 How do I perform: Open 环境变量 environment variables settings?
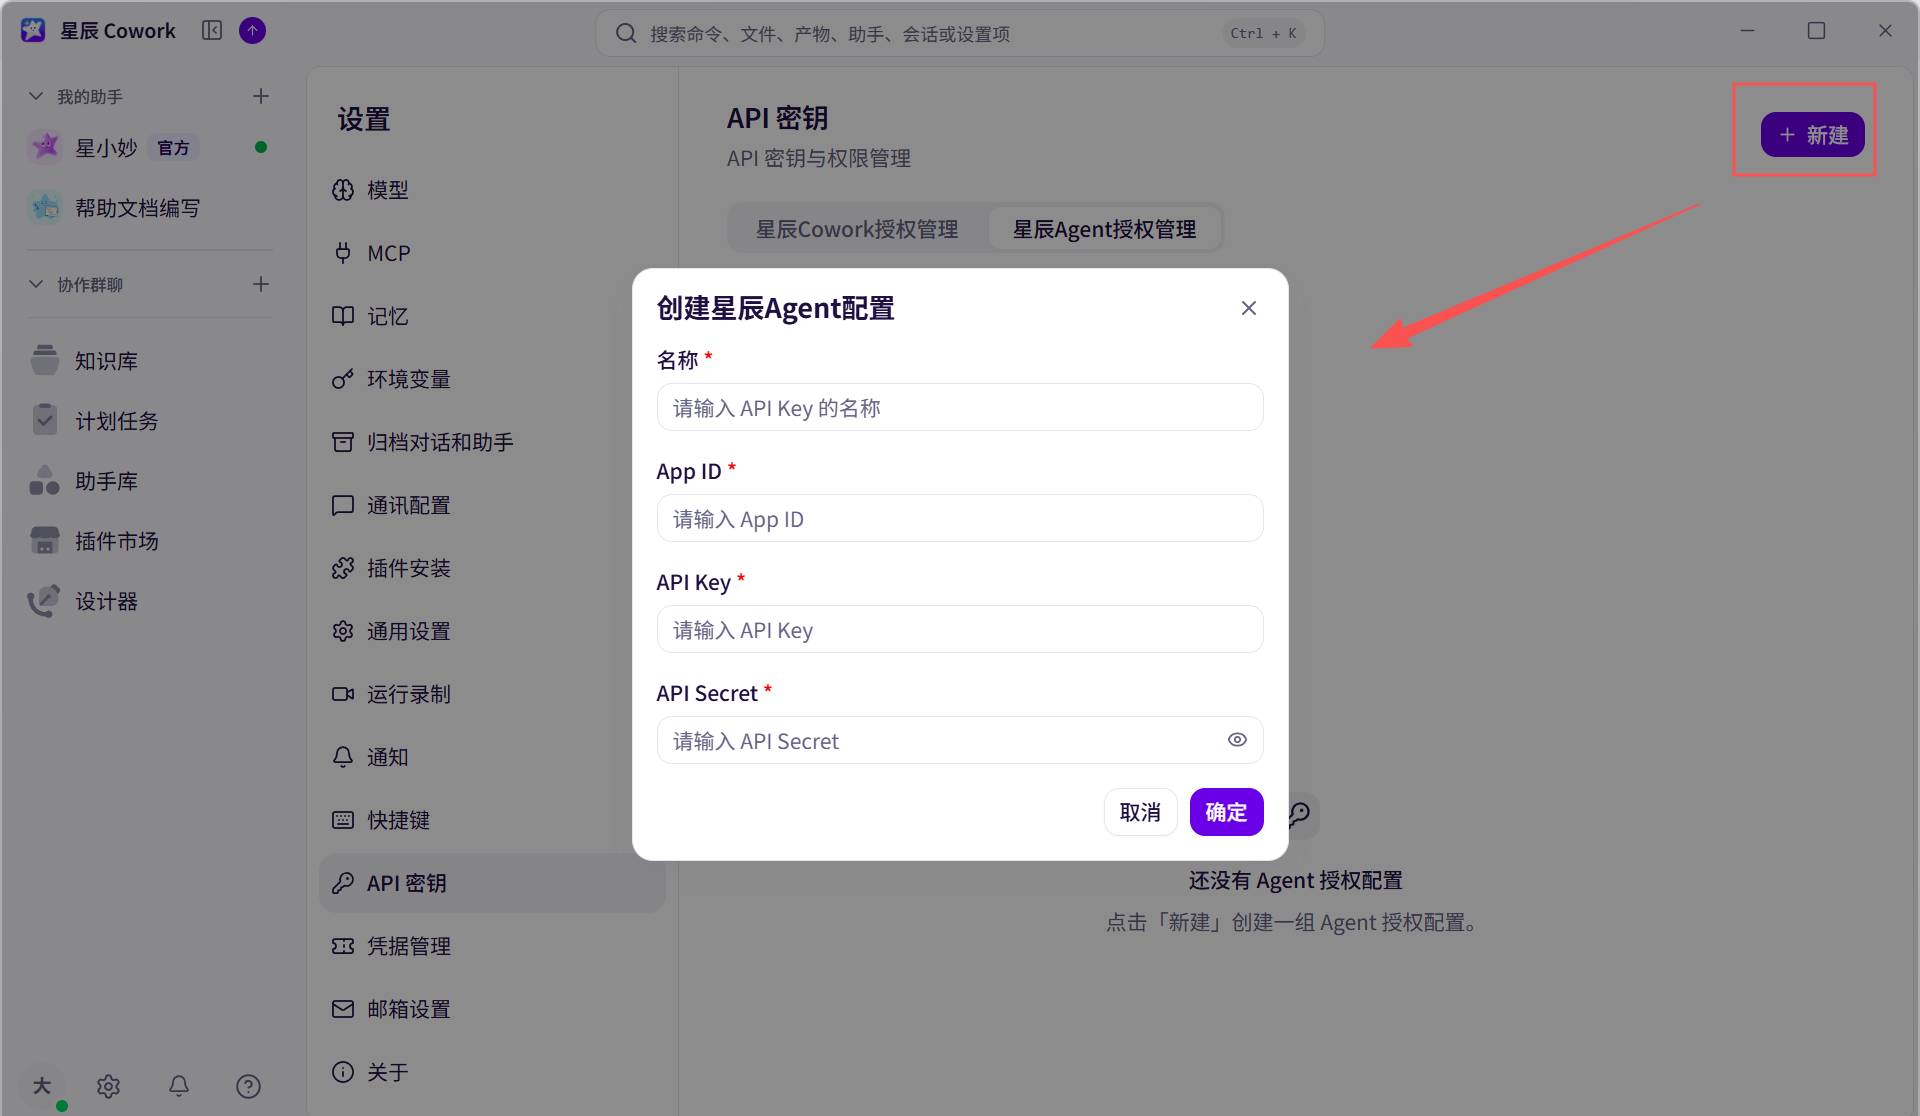tap(490, 379)
